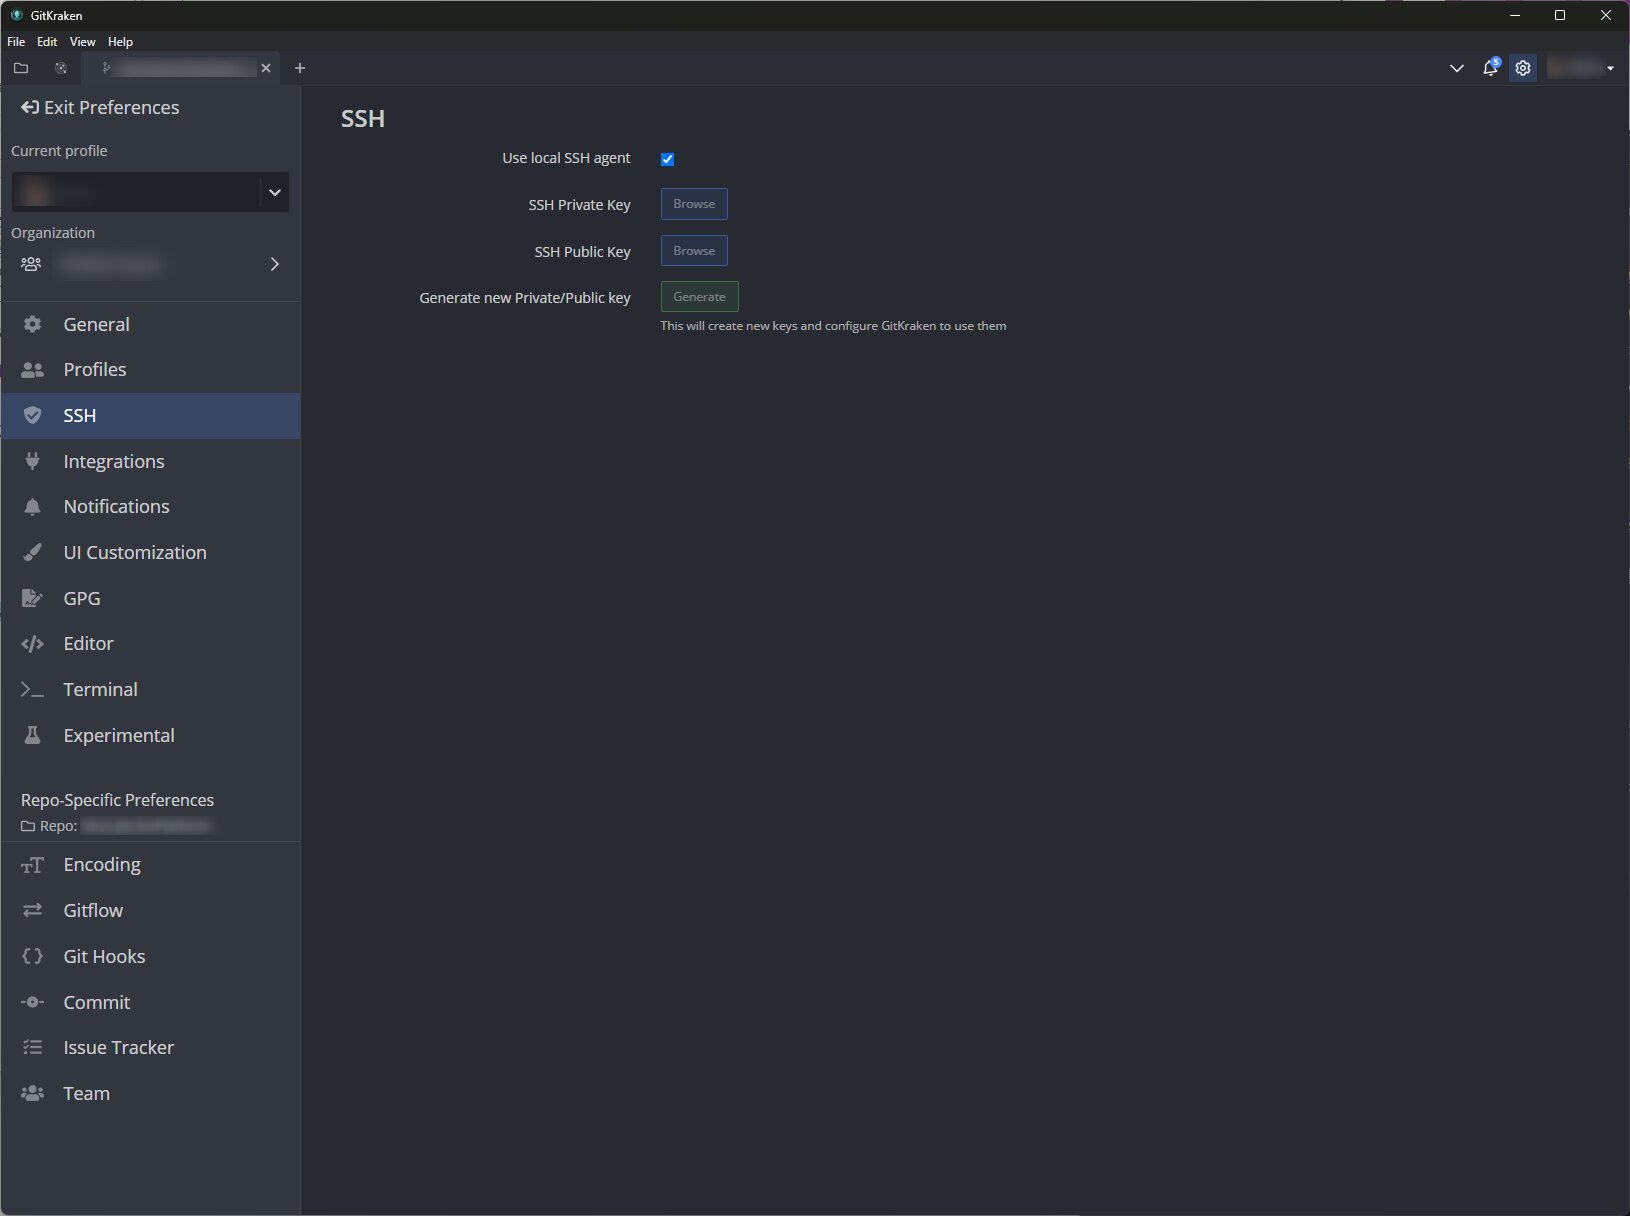Open the File menu
1630x1216 pixels.
[x=16, y=42]
